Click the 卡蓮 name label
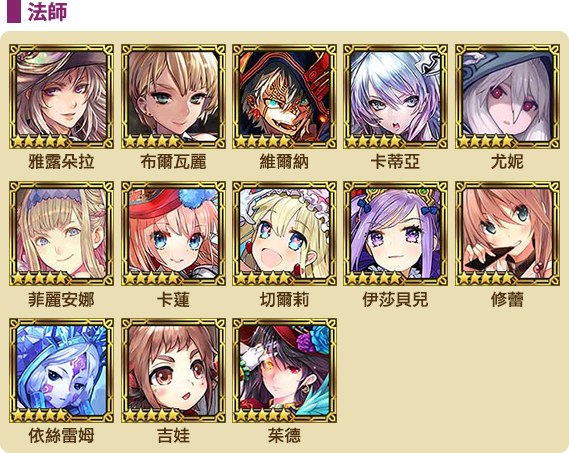 [173, 300]
